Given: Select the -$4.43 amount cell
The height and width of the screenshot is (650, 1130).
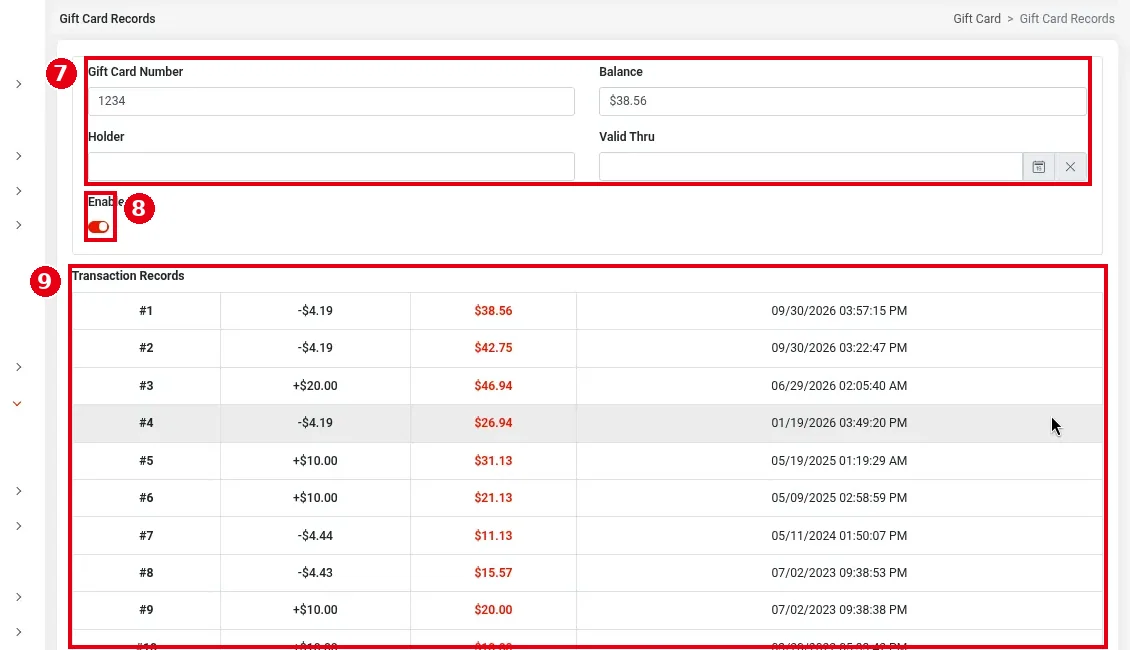Looking at the screenshot, I should 315,572.
